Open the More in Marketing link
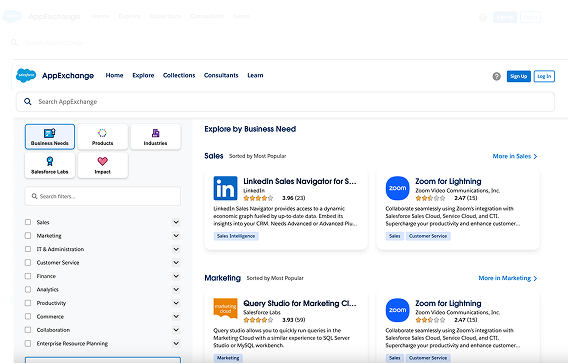 pos(508,278)
